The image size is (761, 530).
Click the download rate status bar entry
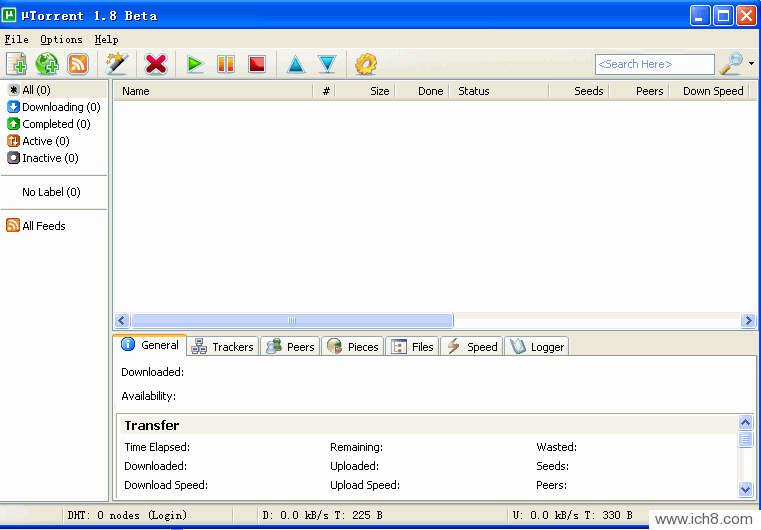click(x=322, y=515)
